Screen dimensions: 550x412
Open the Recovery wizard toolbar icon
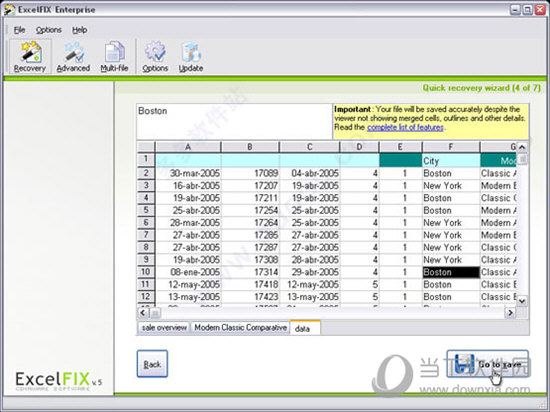point(30,56)
